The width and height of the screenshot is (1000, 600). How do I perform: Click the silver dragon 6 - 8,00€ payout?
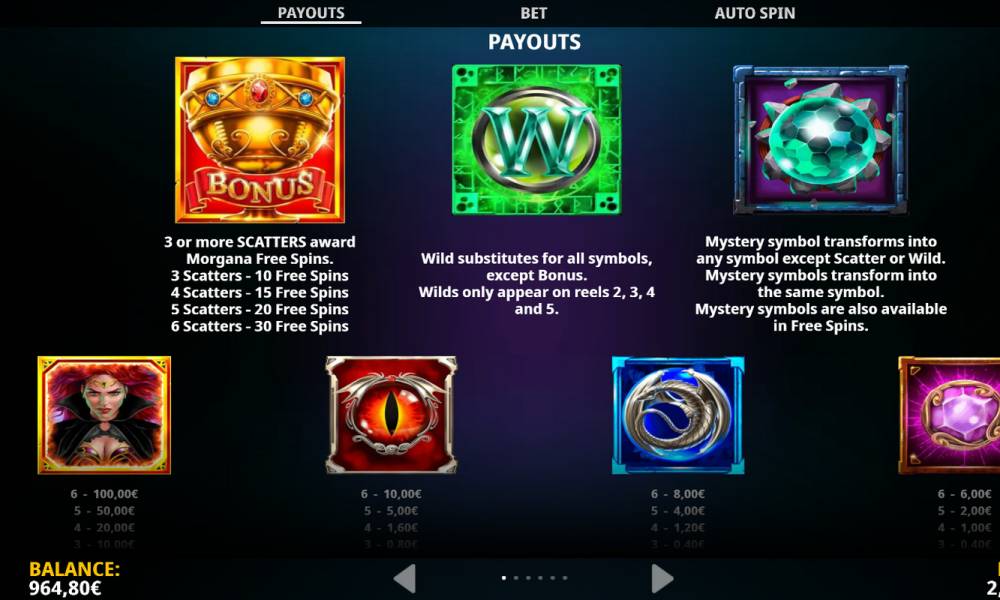tap(678, 494)
